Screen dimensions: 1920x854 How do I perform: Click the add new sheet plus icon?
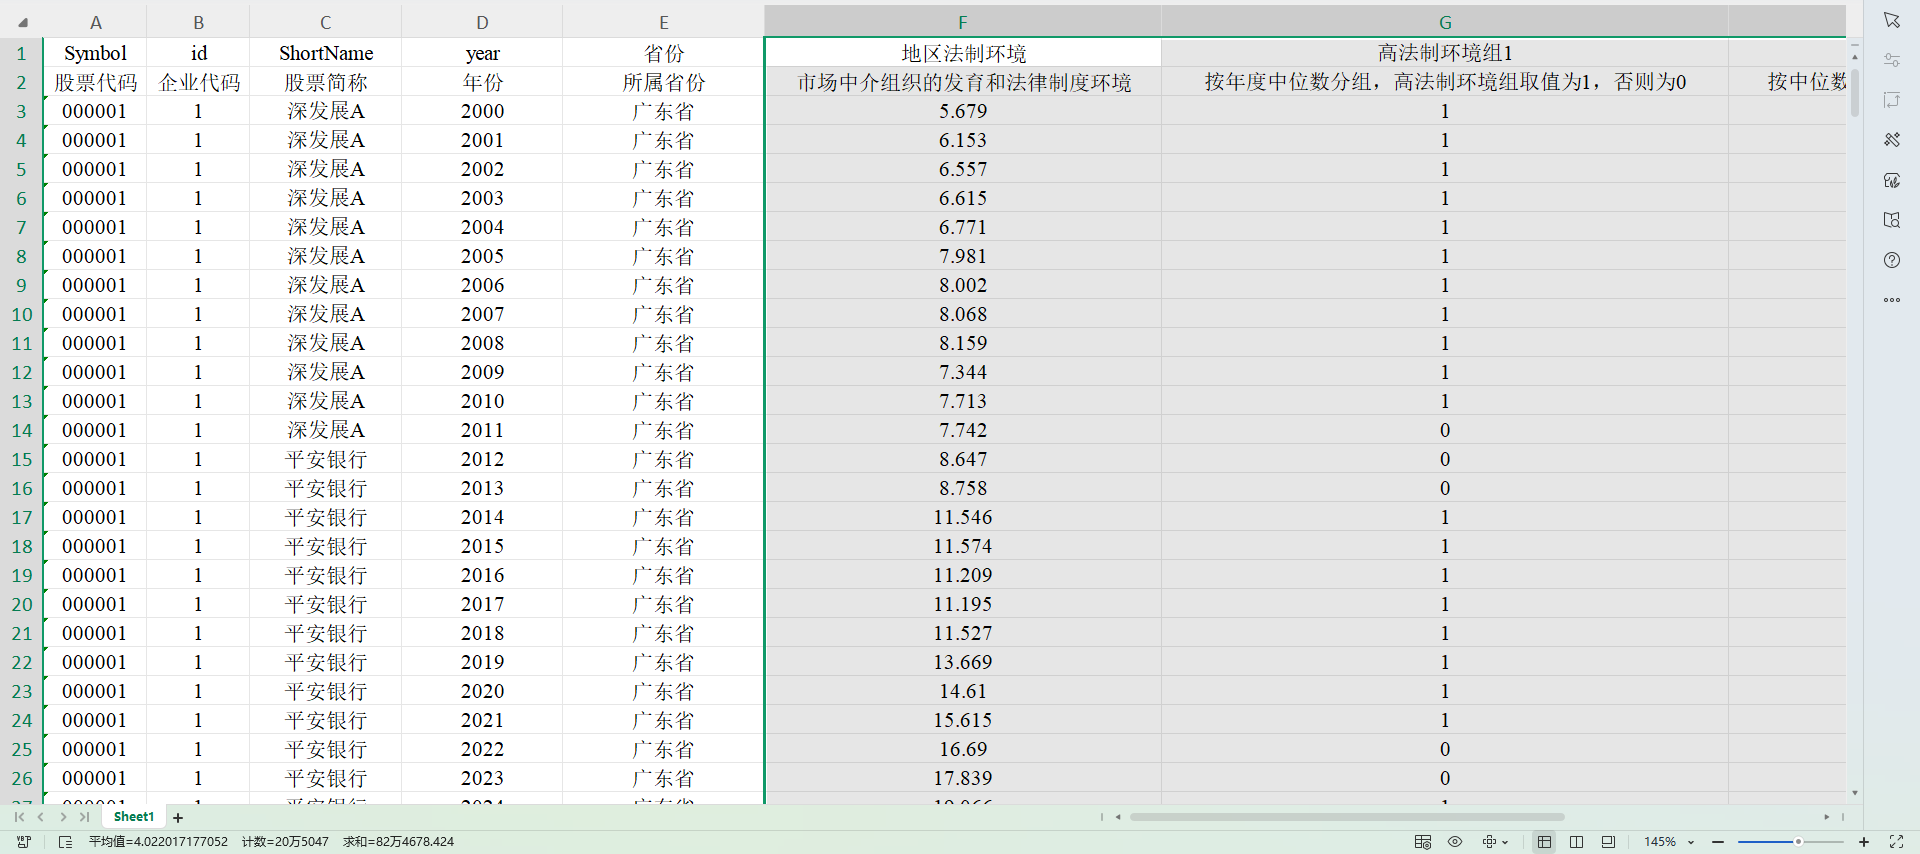click(178, 818)
